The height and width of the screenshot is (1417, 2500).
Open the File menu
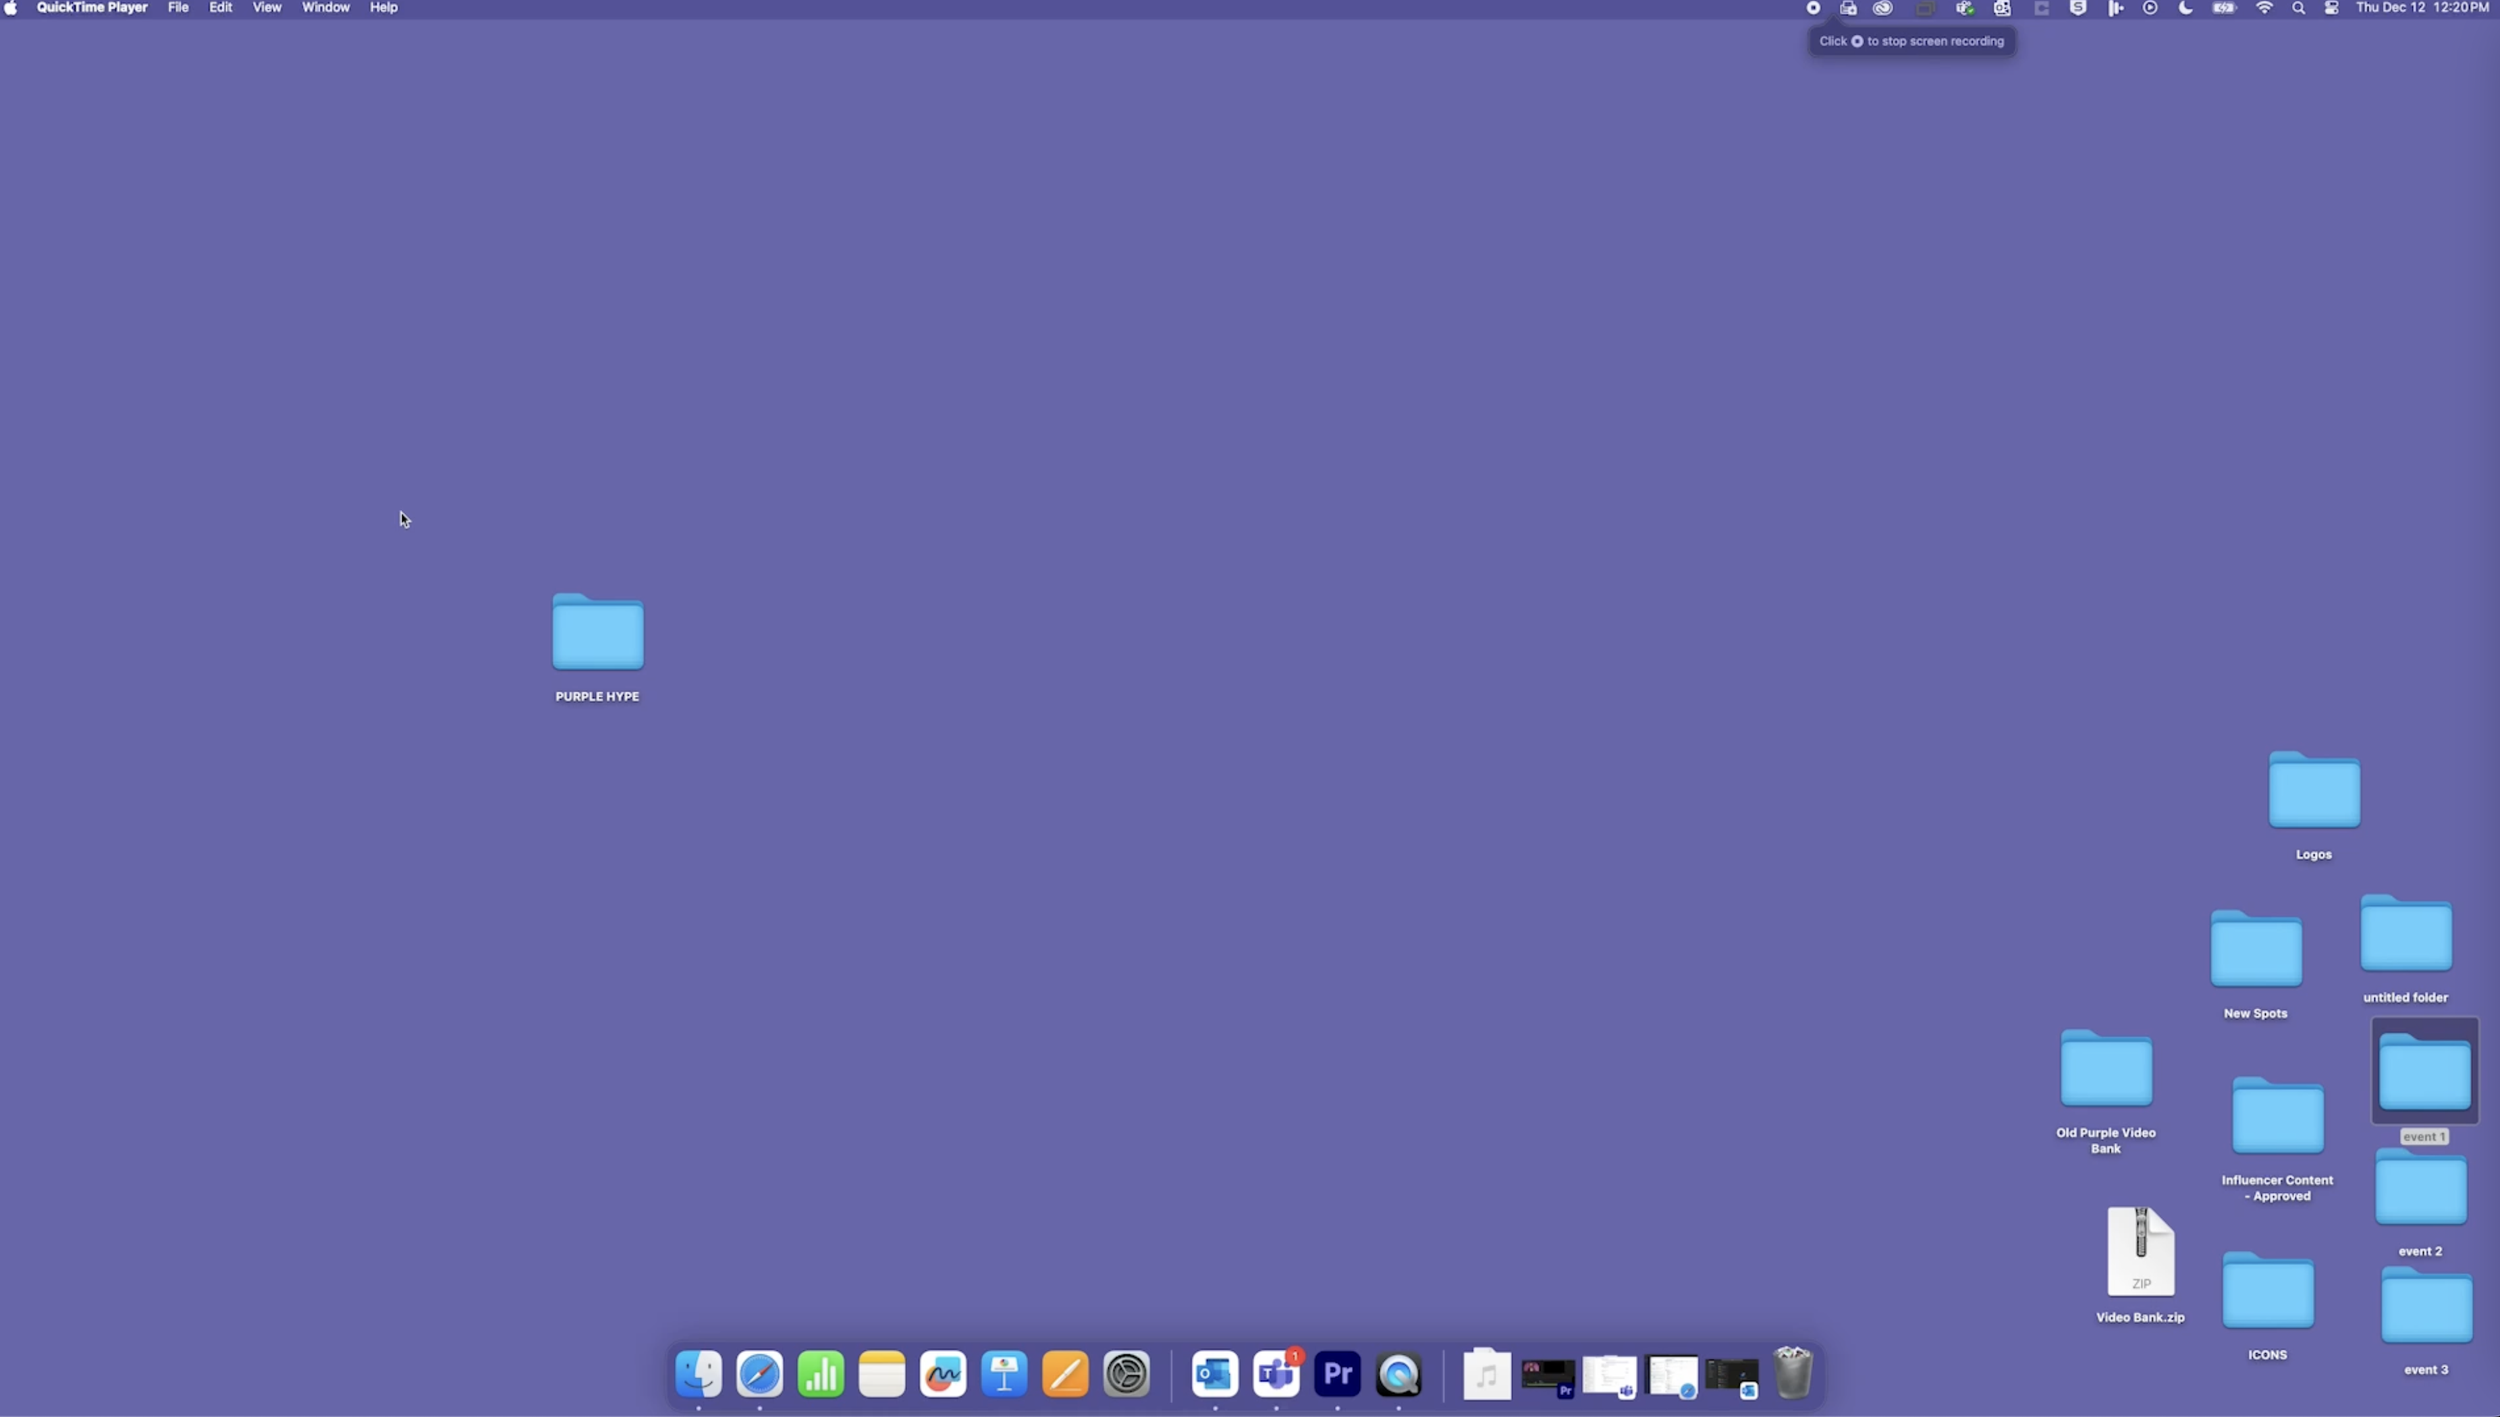[178, 8]
